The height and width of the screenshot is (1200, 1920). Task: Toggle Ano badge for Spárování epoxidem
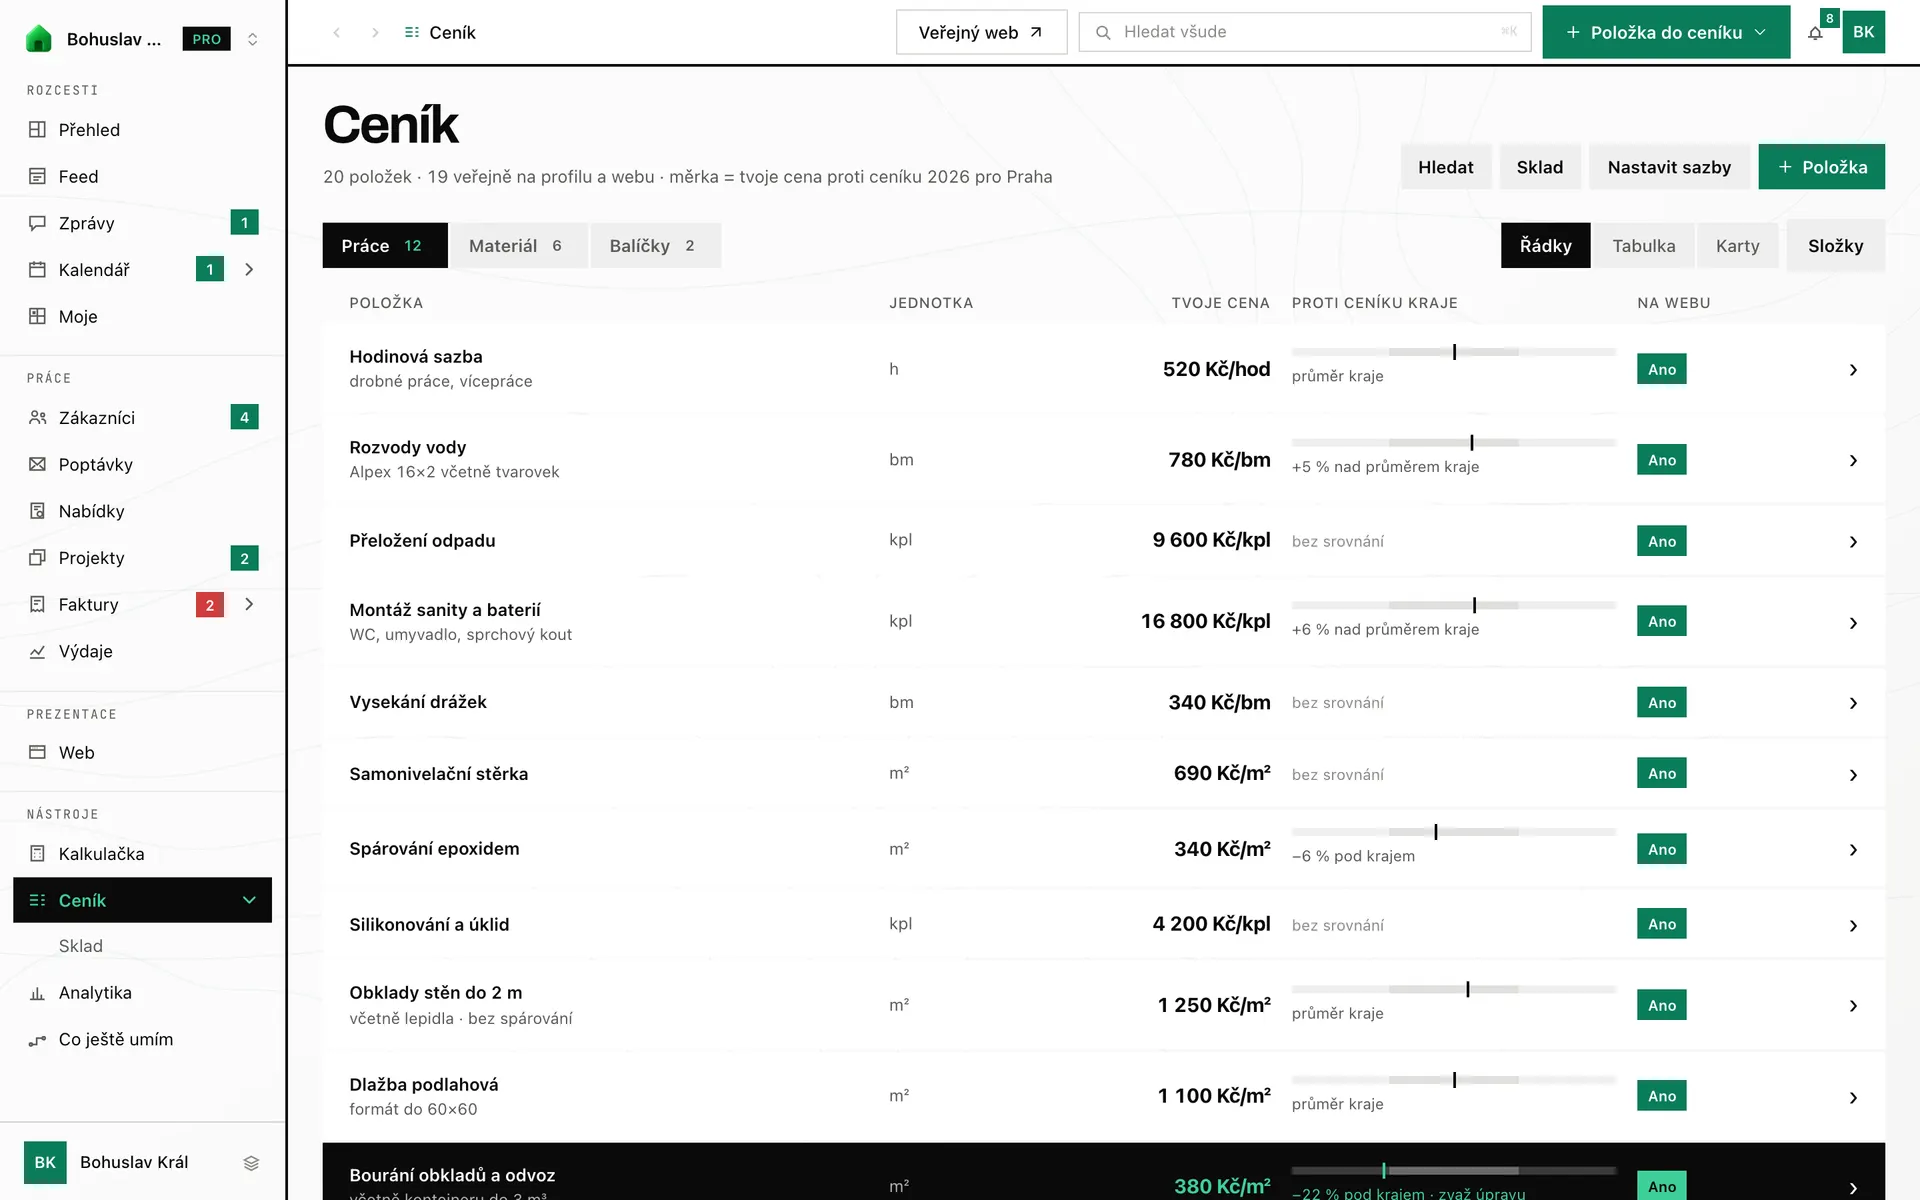click(1661, 849)
